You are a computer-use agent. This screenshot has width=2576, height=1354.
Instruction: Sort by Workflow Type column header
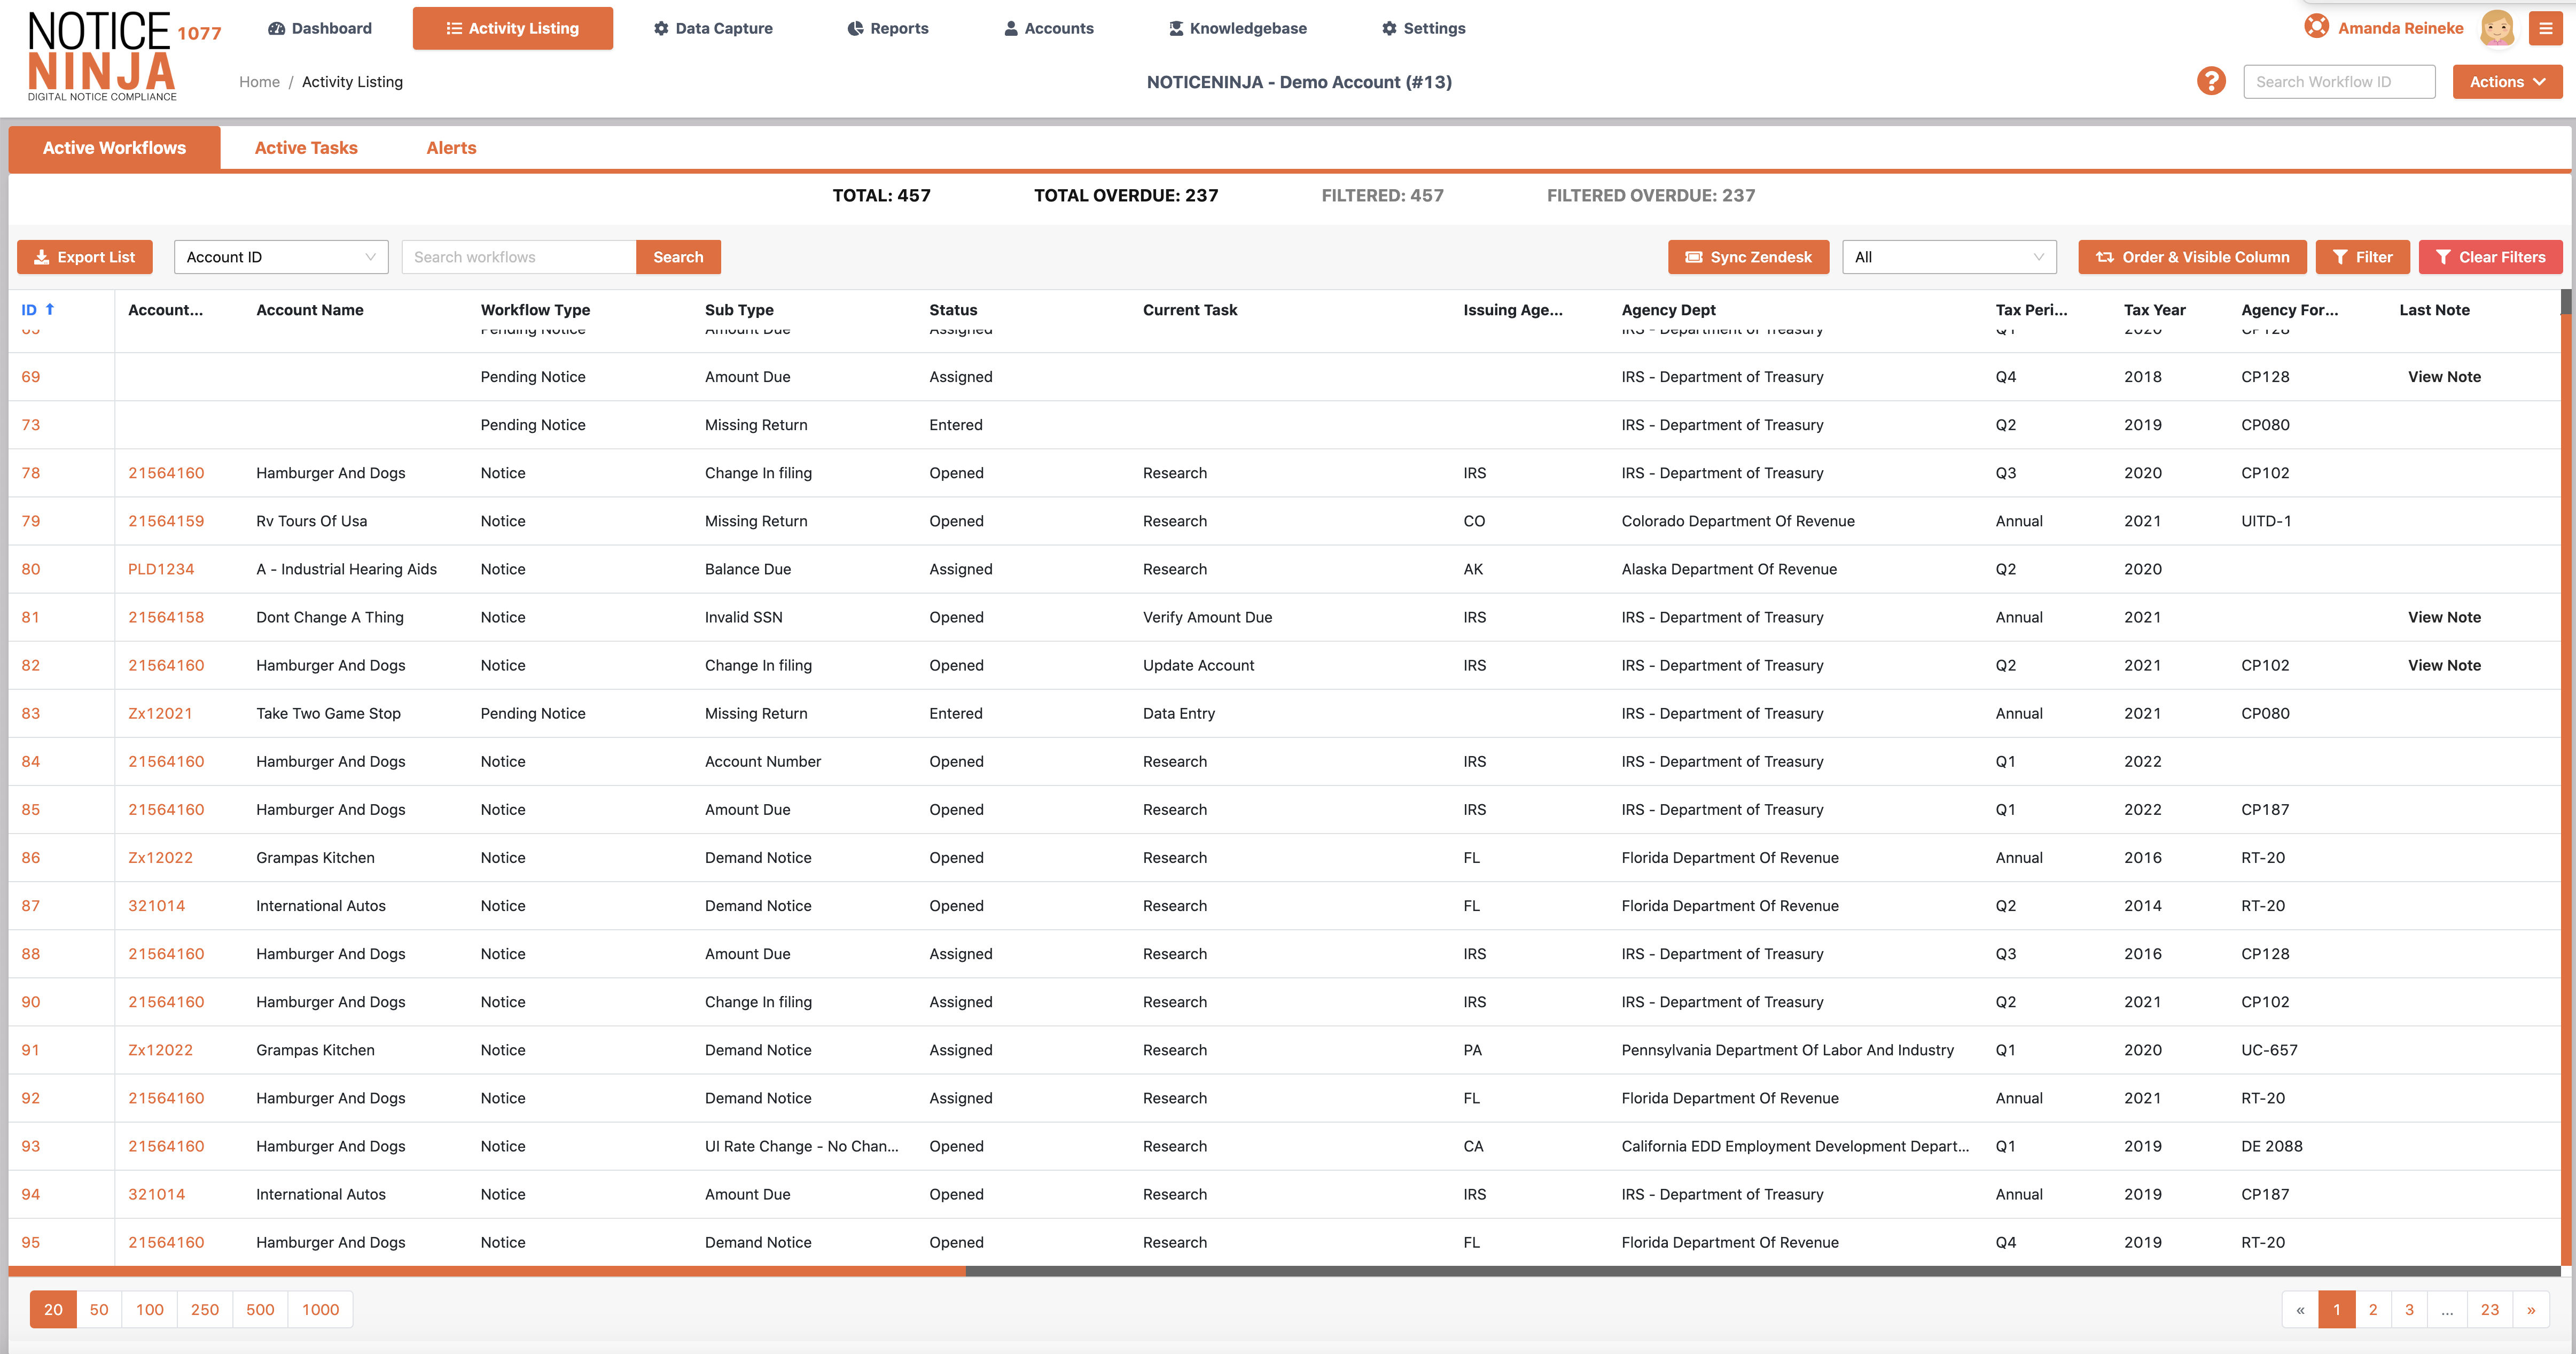click(x=535, y=310)
